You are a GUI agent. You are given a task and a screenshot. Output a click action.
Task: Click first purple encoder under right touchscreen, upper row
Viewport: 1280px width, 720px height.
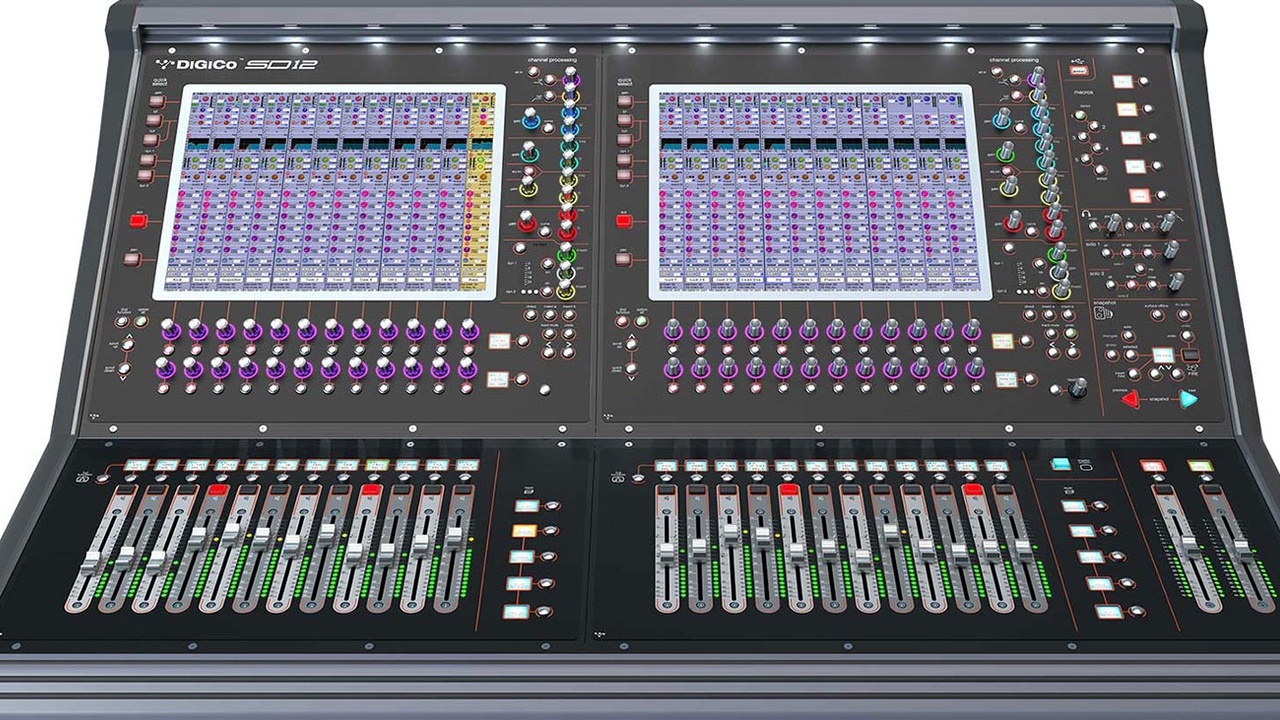coord(674,329)
